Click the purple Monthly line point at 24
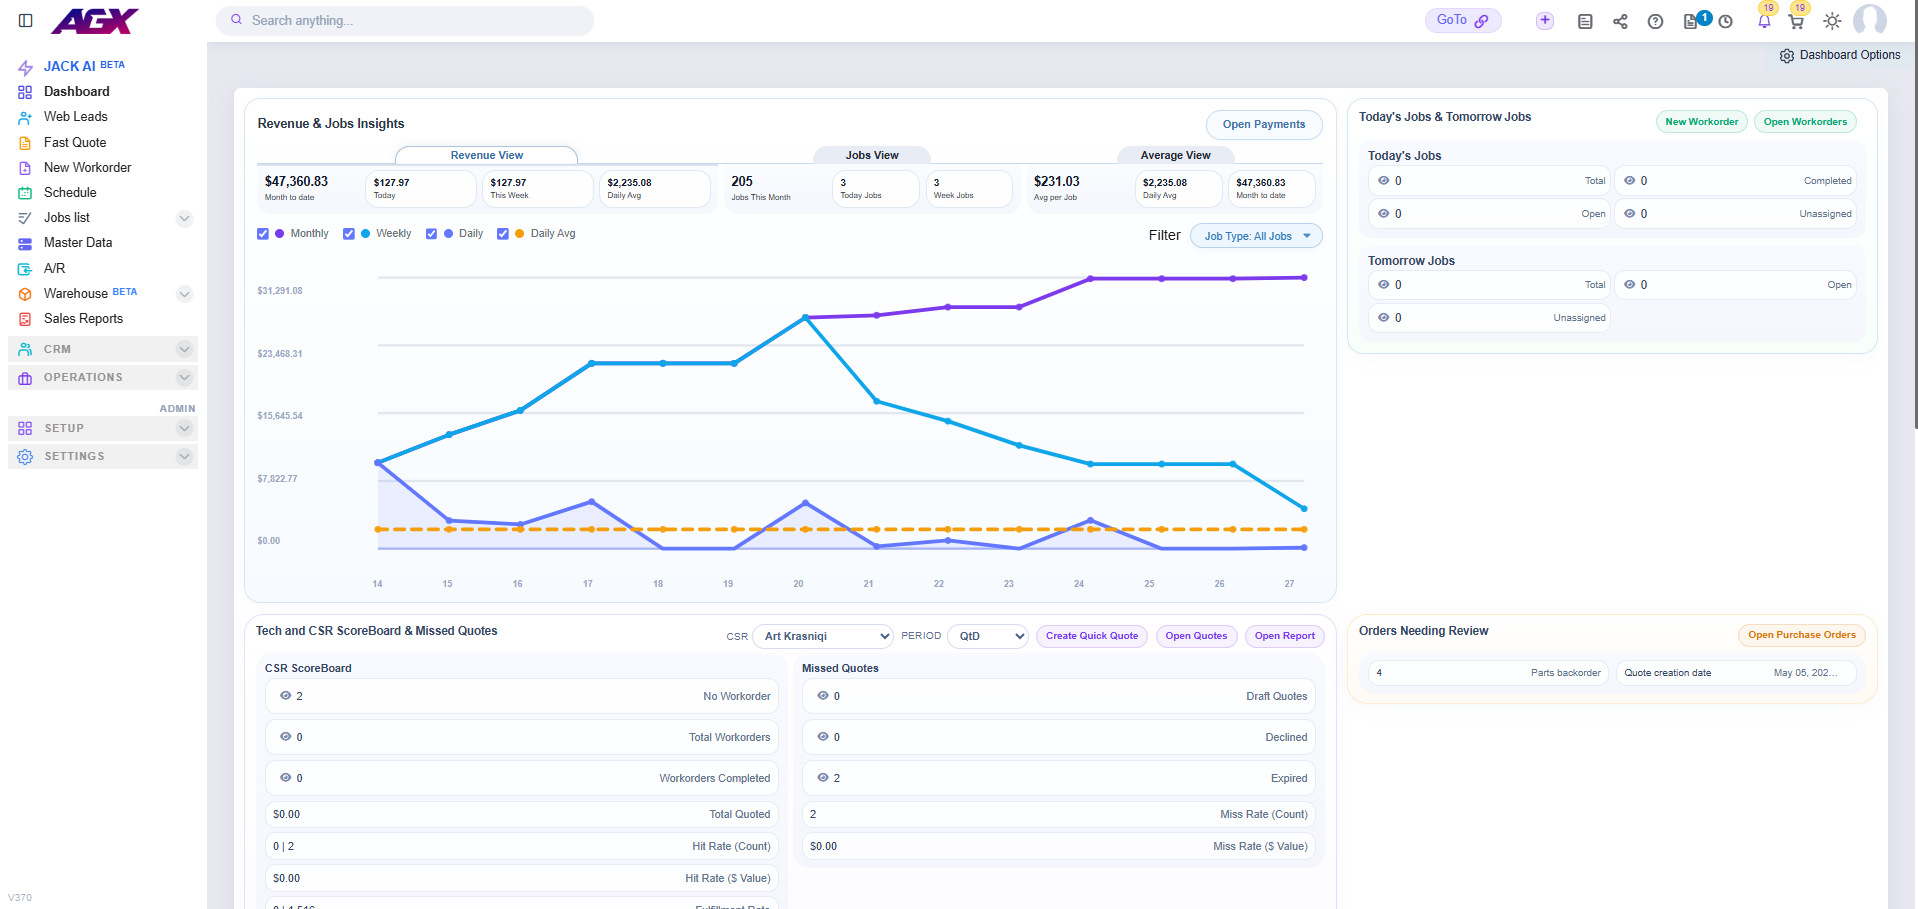 tap(1090, 279)
